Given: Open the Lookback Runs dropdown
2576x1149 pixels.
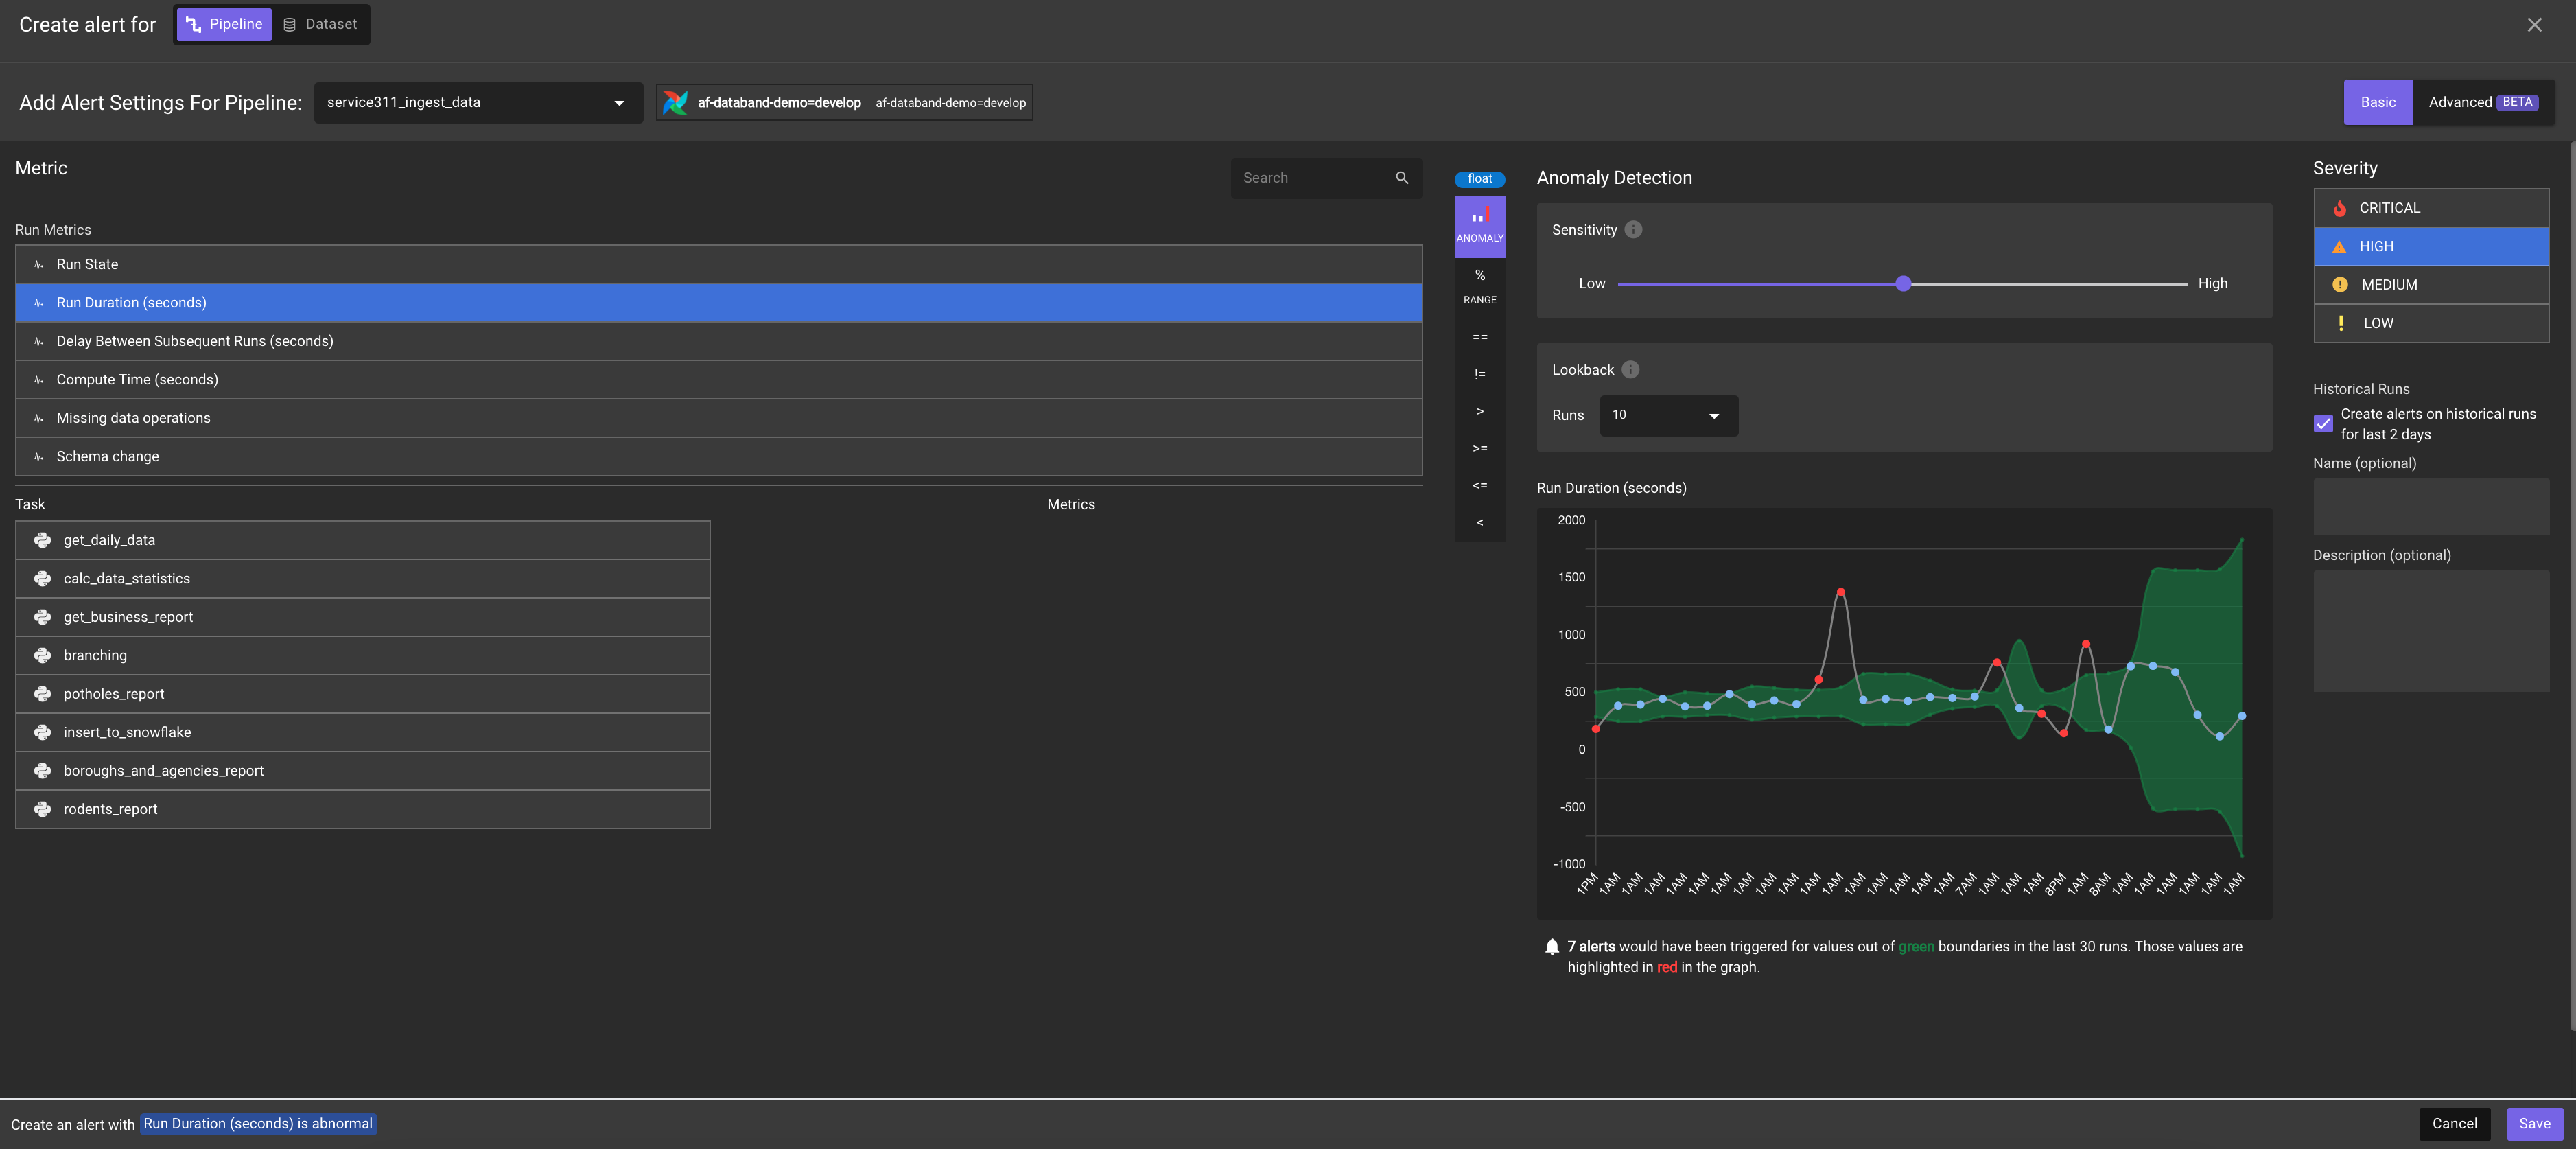Looking at the screenshot, I should point(1668,415).
